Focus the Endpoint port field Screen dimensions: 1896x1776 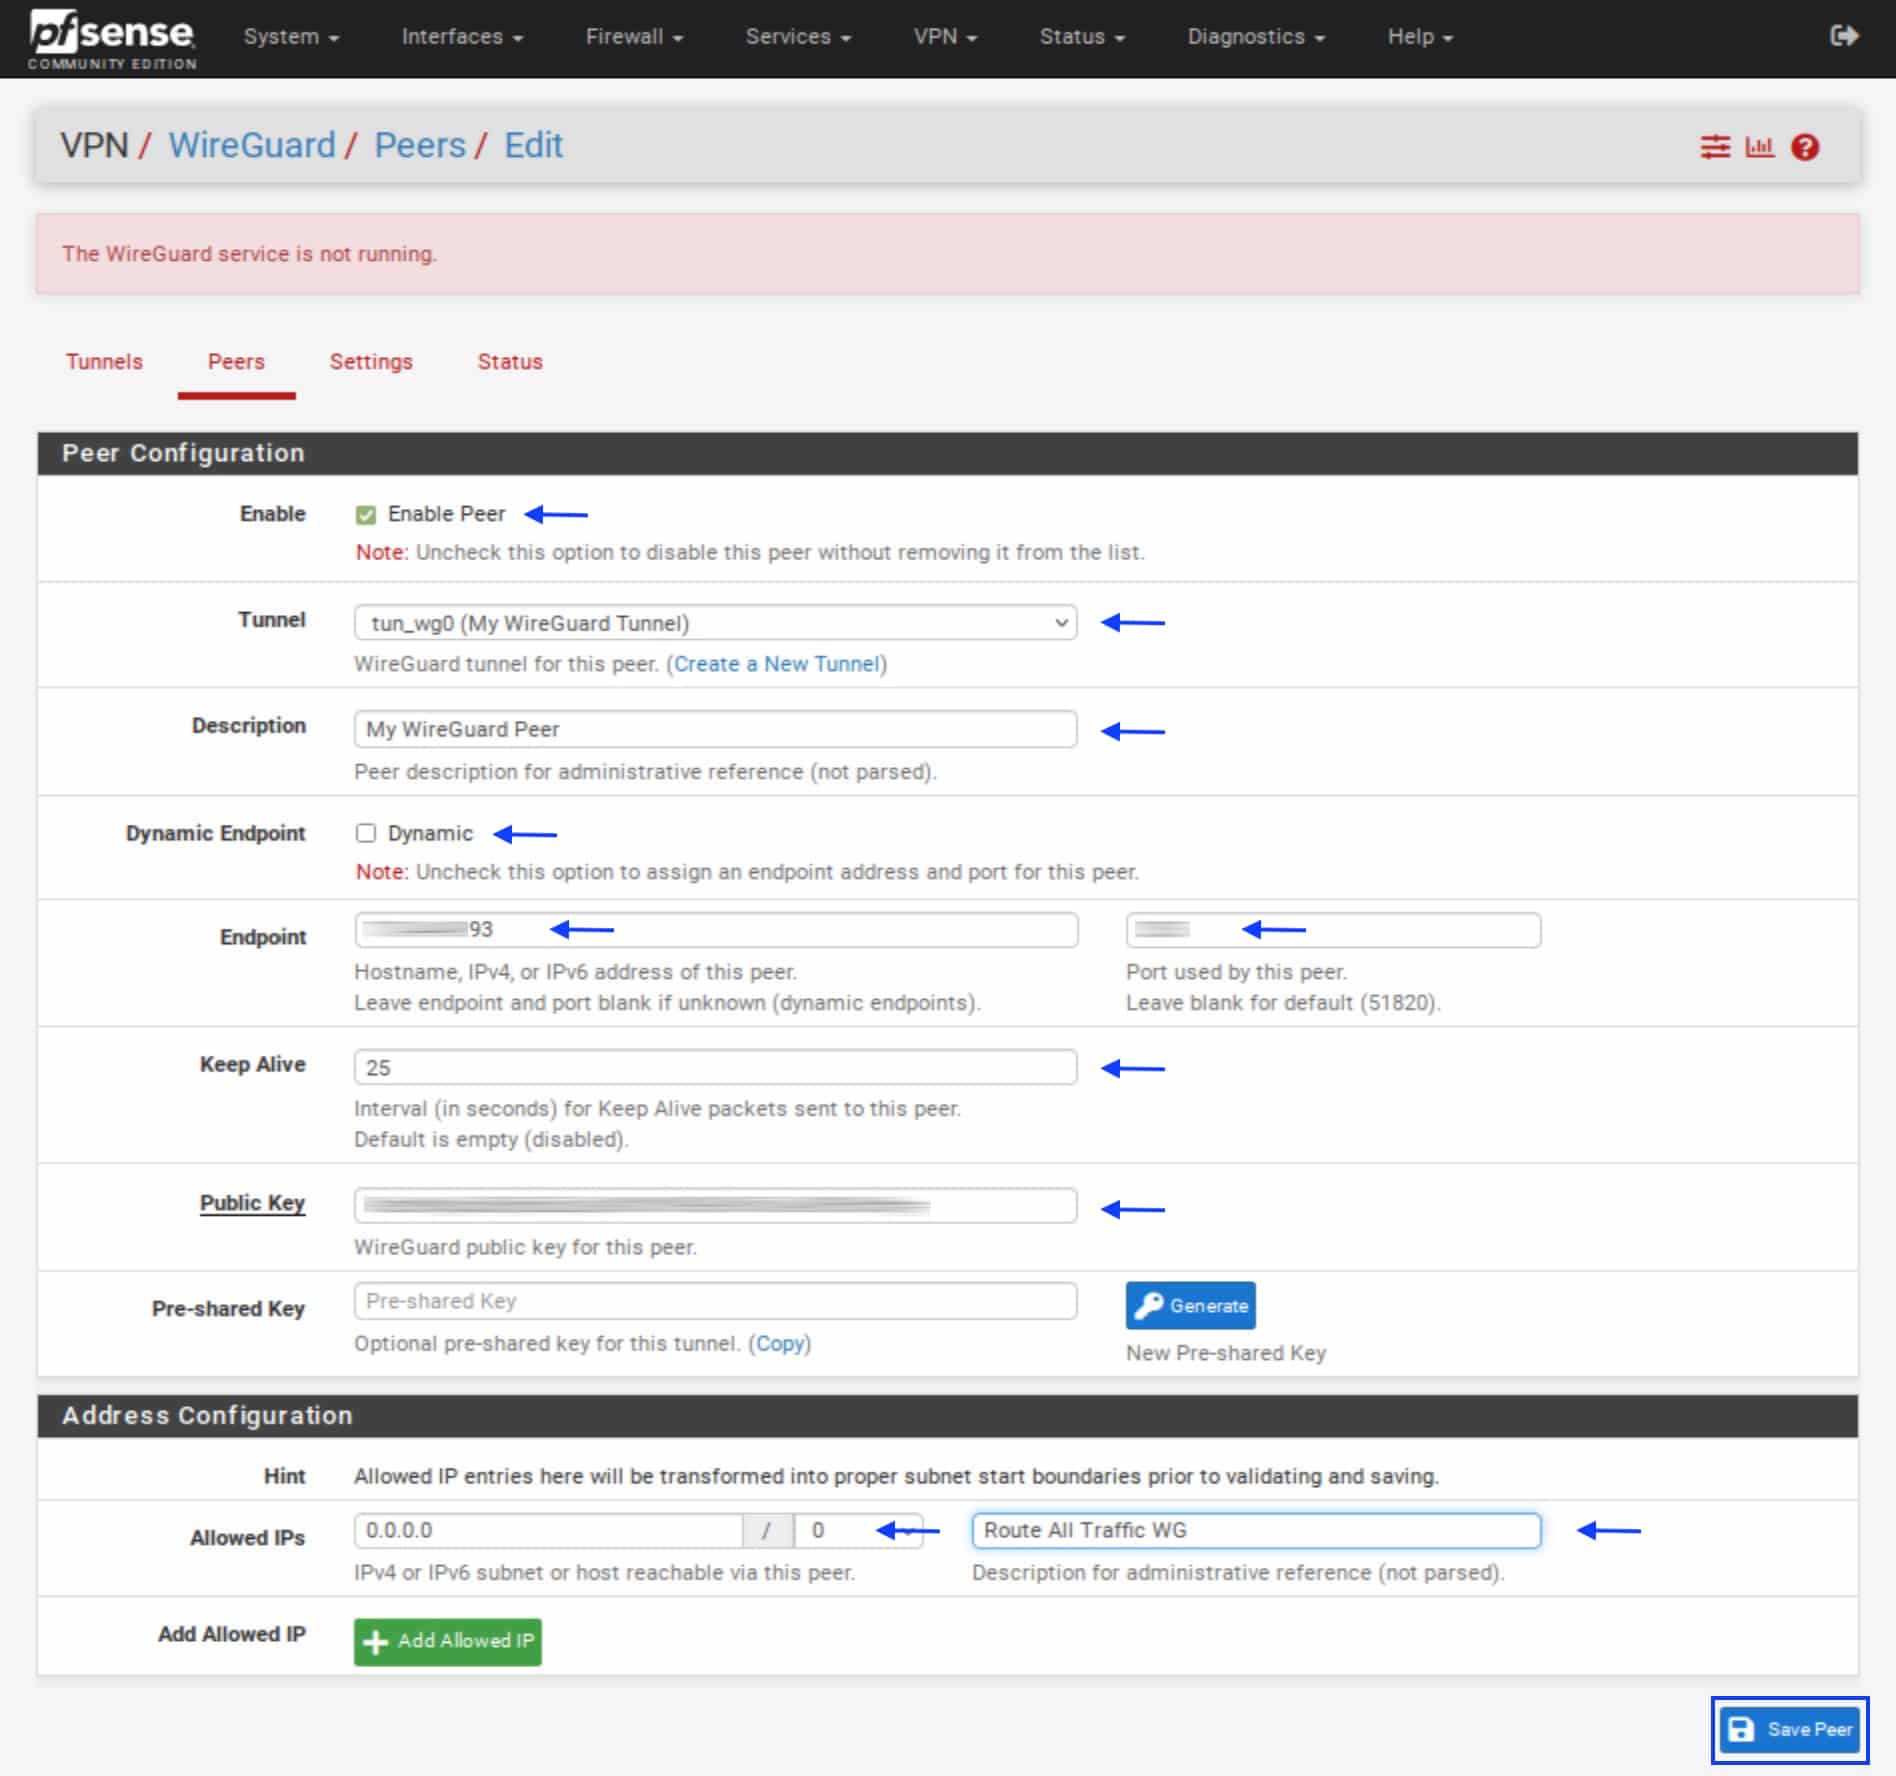click(x=1333, y=930)
